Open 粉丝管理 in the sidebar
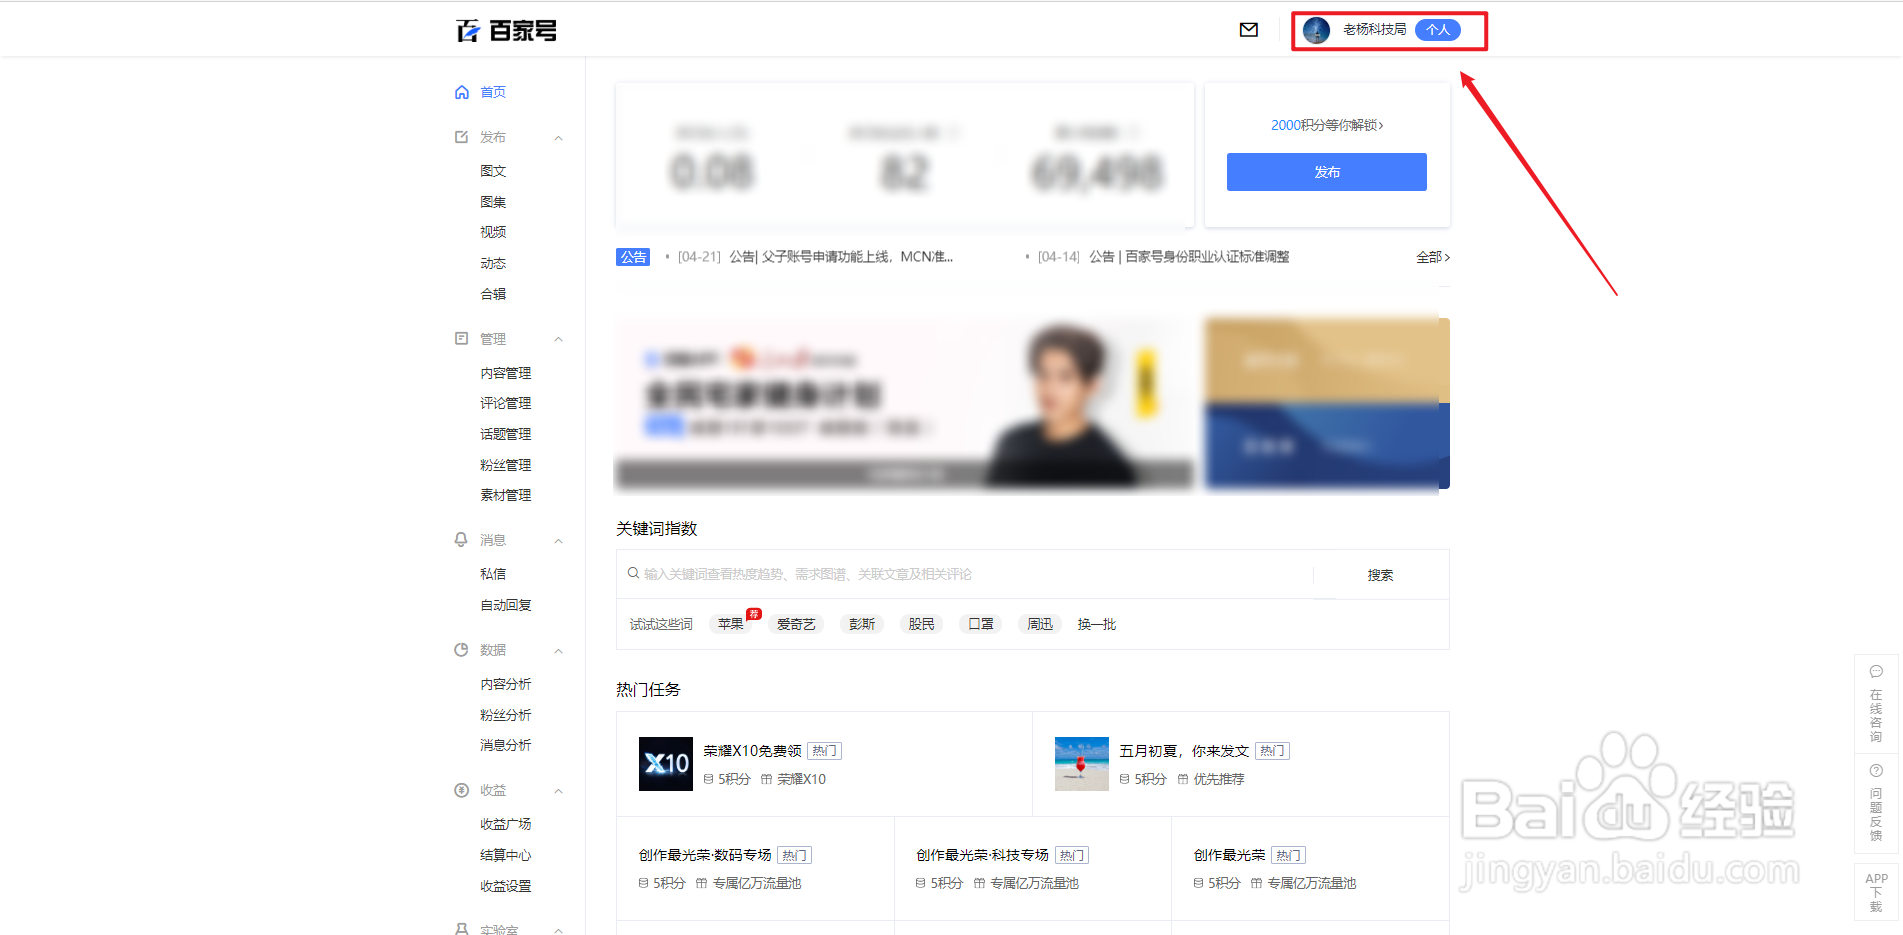This screenshot has height=935, width=1903. coord(505,465)
